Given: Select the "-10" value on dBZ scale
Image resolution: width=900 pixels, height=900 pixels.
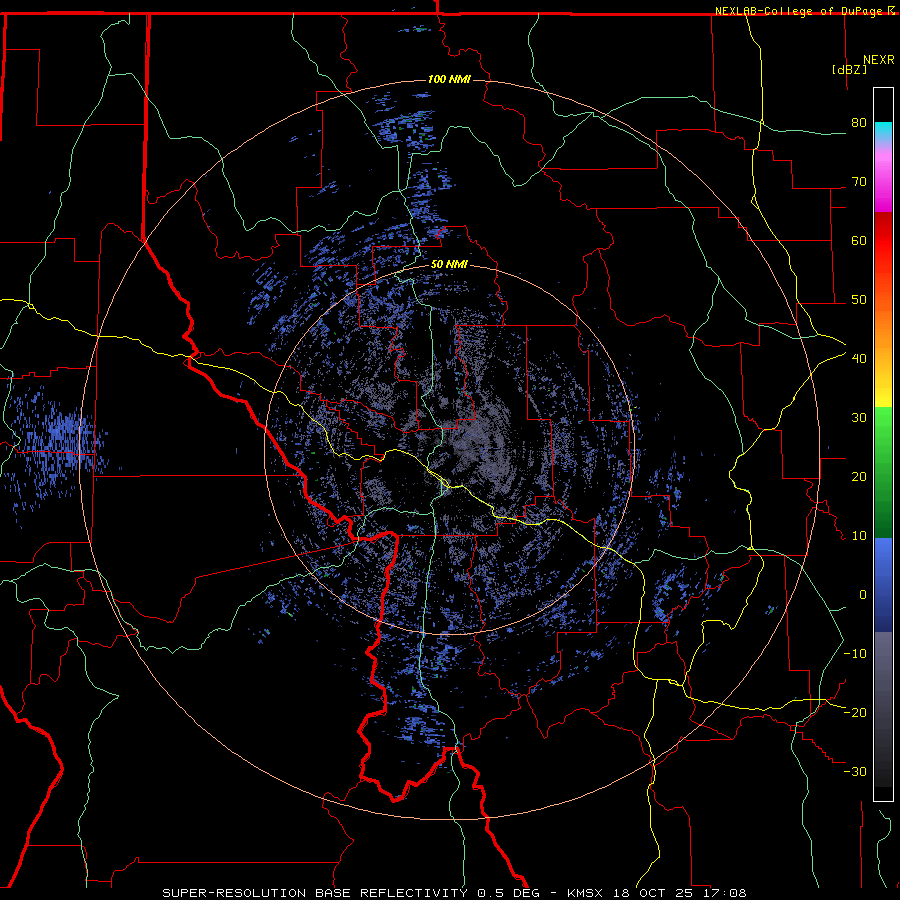Looking at the screenshot, I should (x=855, y=654).
